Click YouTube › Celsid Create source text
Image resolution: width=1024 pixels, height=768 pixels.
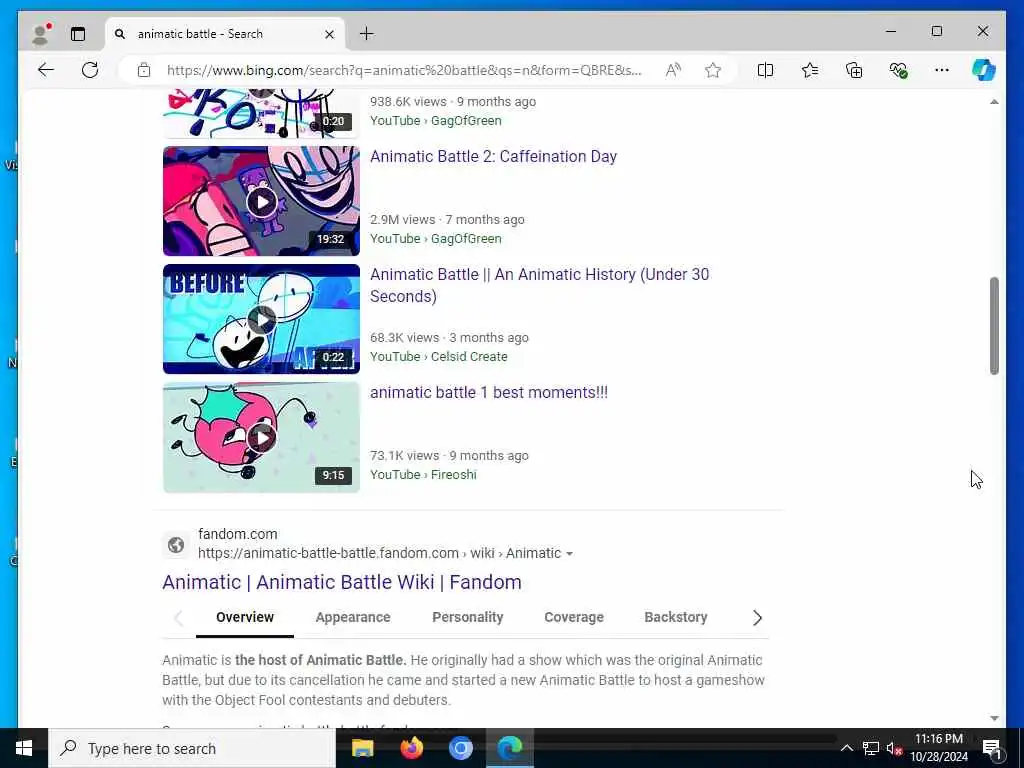[x=439, y=357]
